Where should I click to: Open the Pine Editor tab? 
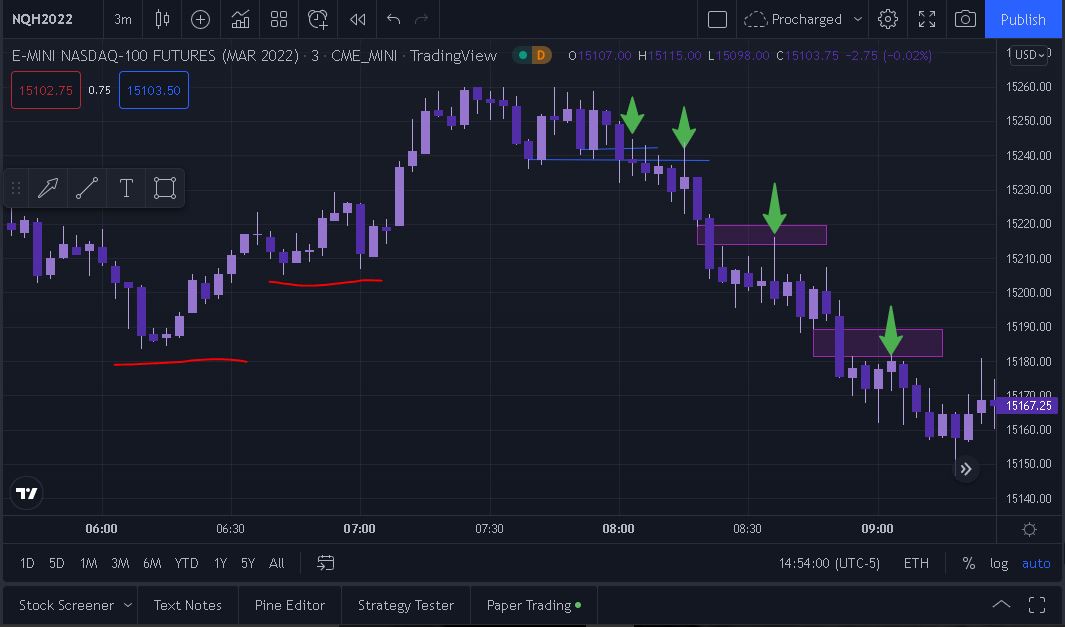click(x=290, y=605)
